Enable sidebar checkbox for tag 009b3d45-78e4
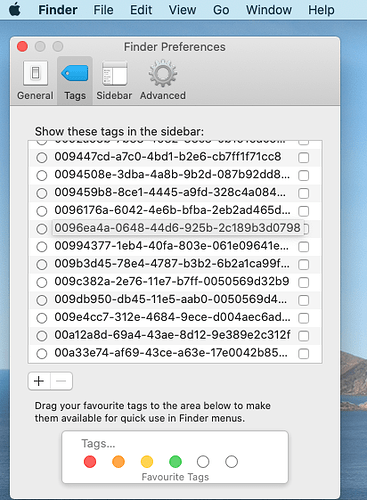Viewport: 367px width, 500px height. coord(304,265)
